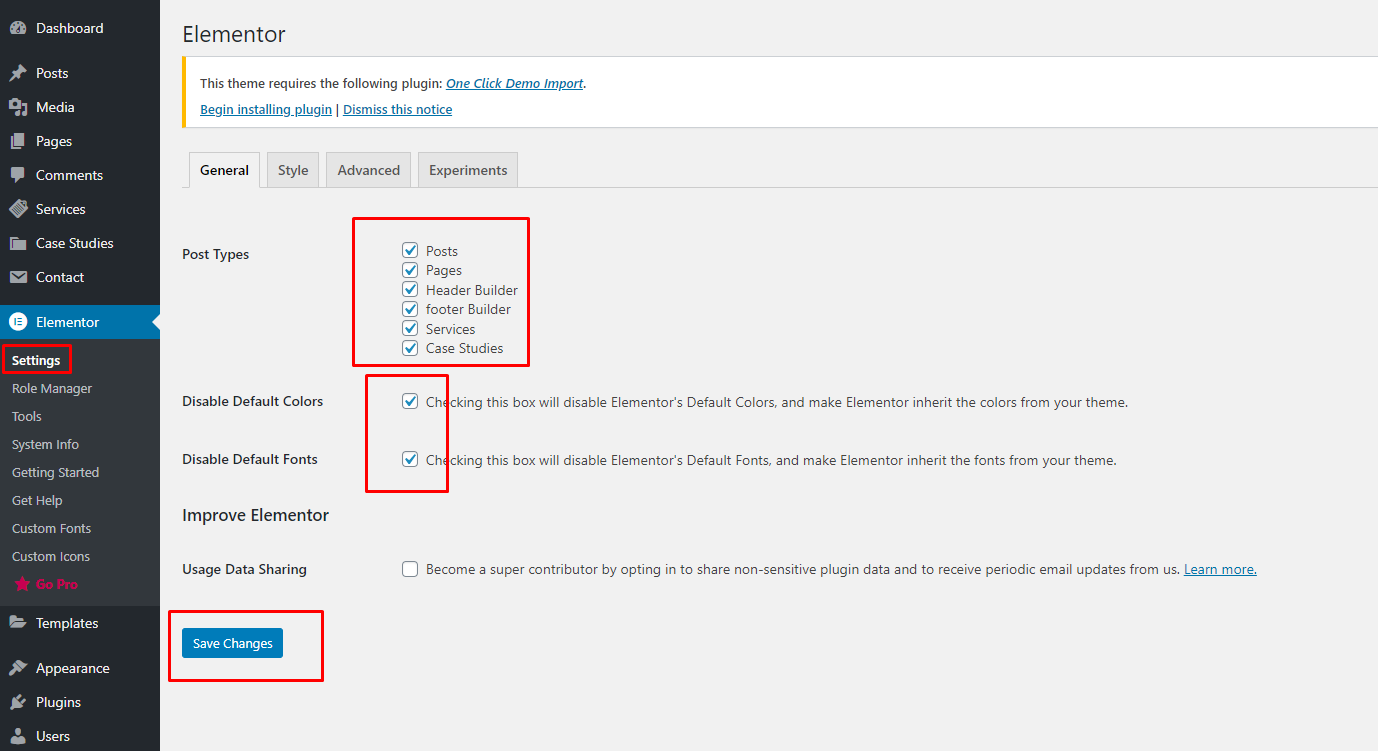
Task: Click the Go Pro menu item
Action: [x=56, y=584]
